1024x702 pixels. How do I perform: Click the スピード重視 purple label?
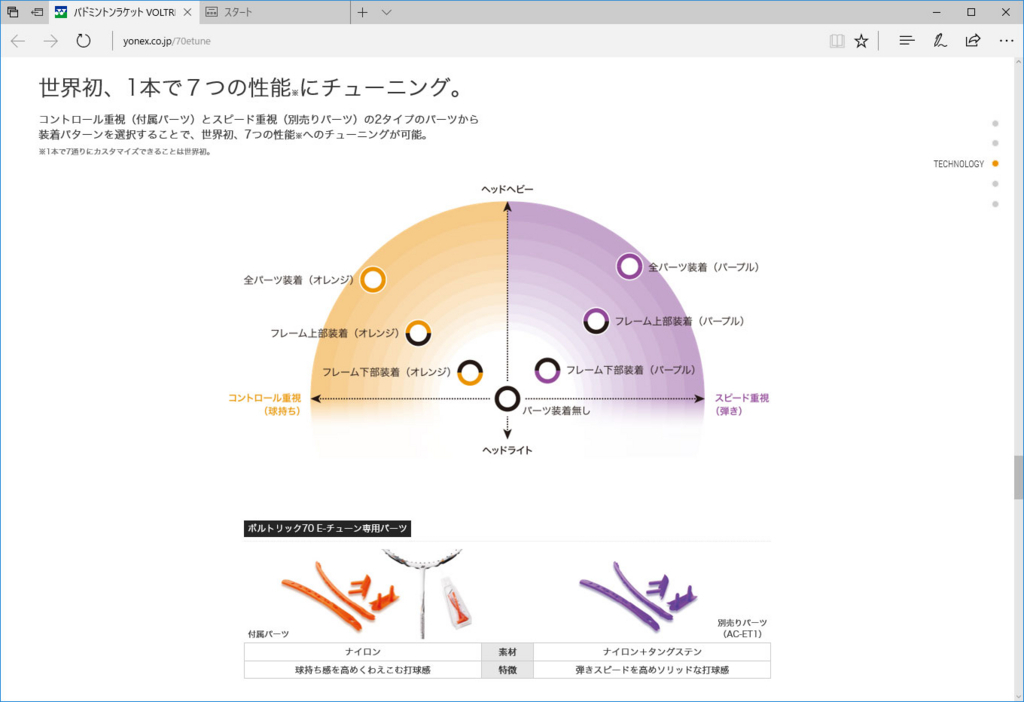pos(742,404)
